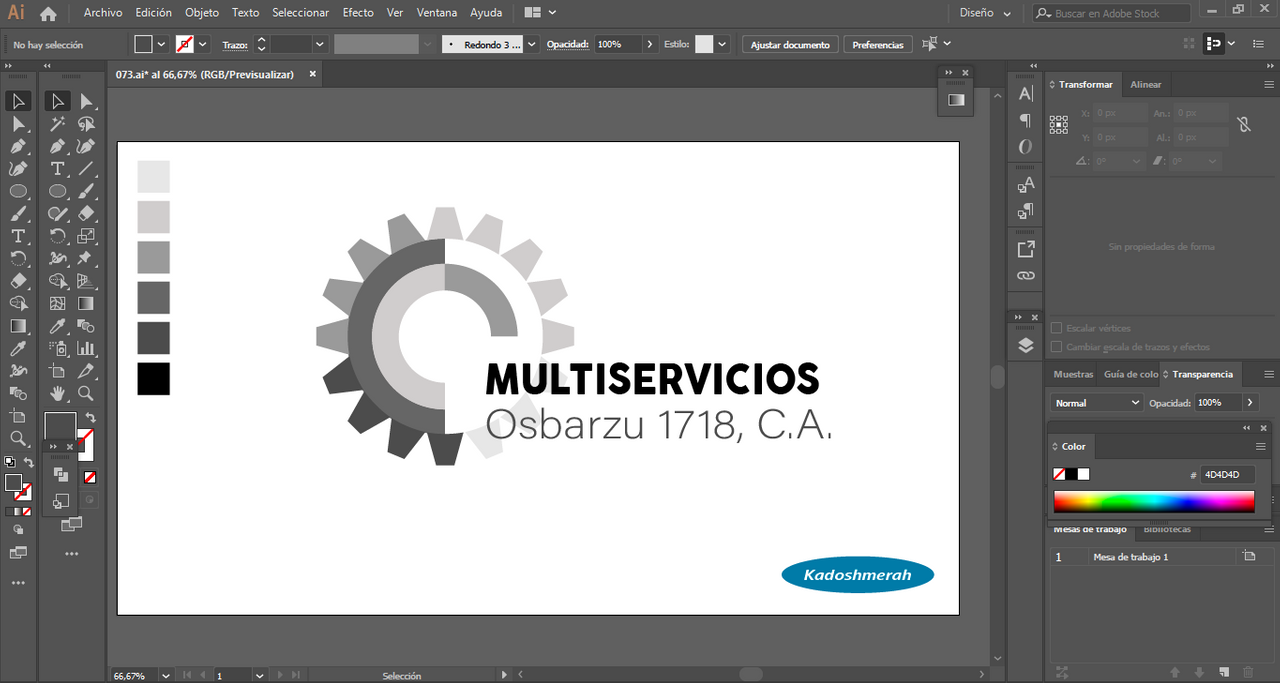Screen dimensions: 1280x683
Task: Go to the next artboard in status bar
Action: (x=280, y=676)
